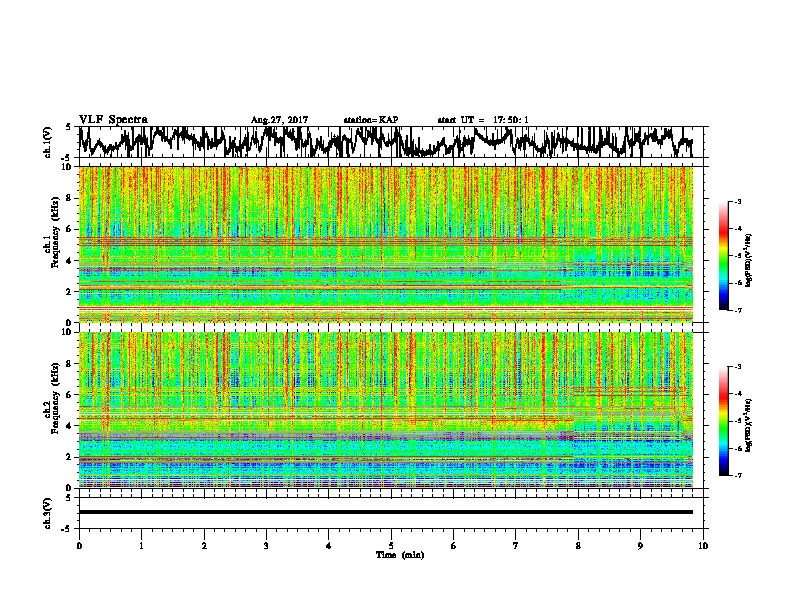The image size is (792, 612).
Task: Click inside the ch.2 spectrogram plot
Action: coord(386,410)
